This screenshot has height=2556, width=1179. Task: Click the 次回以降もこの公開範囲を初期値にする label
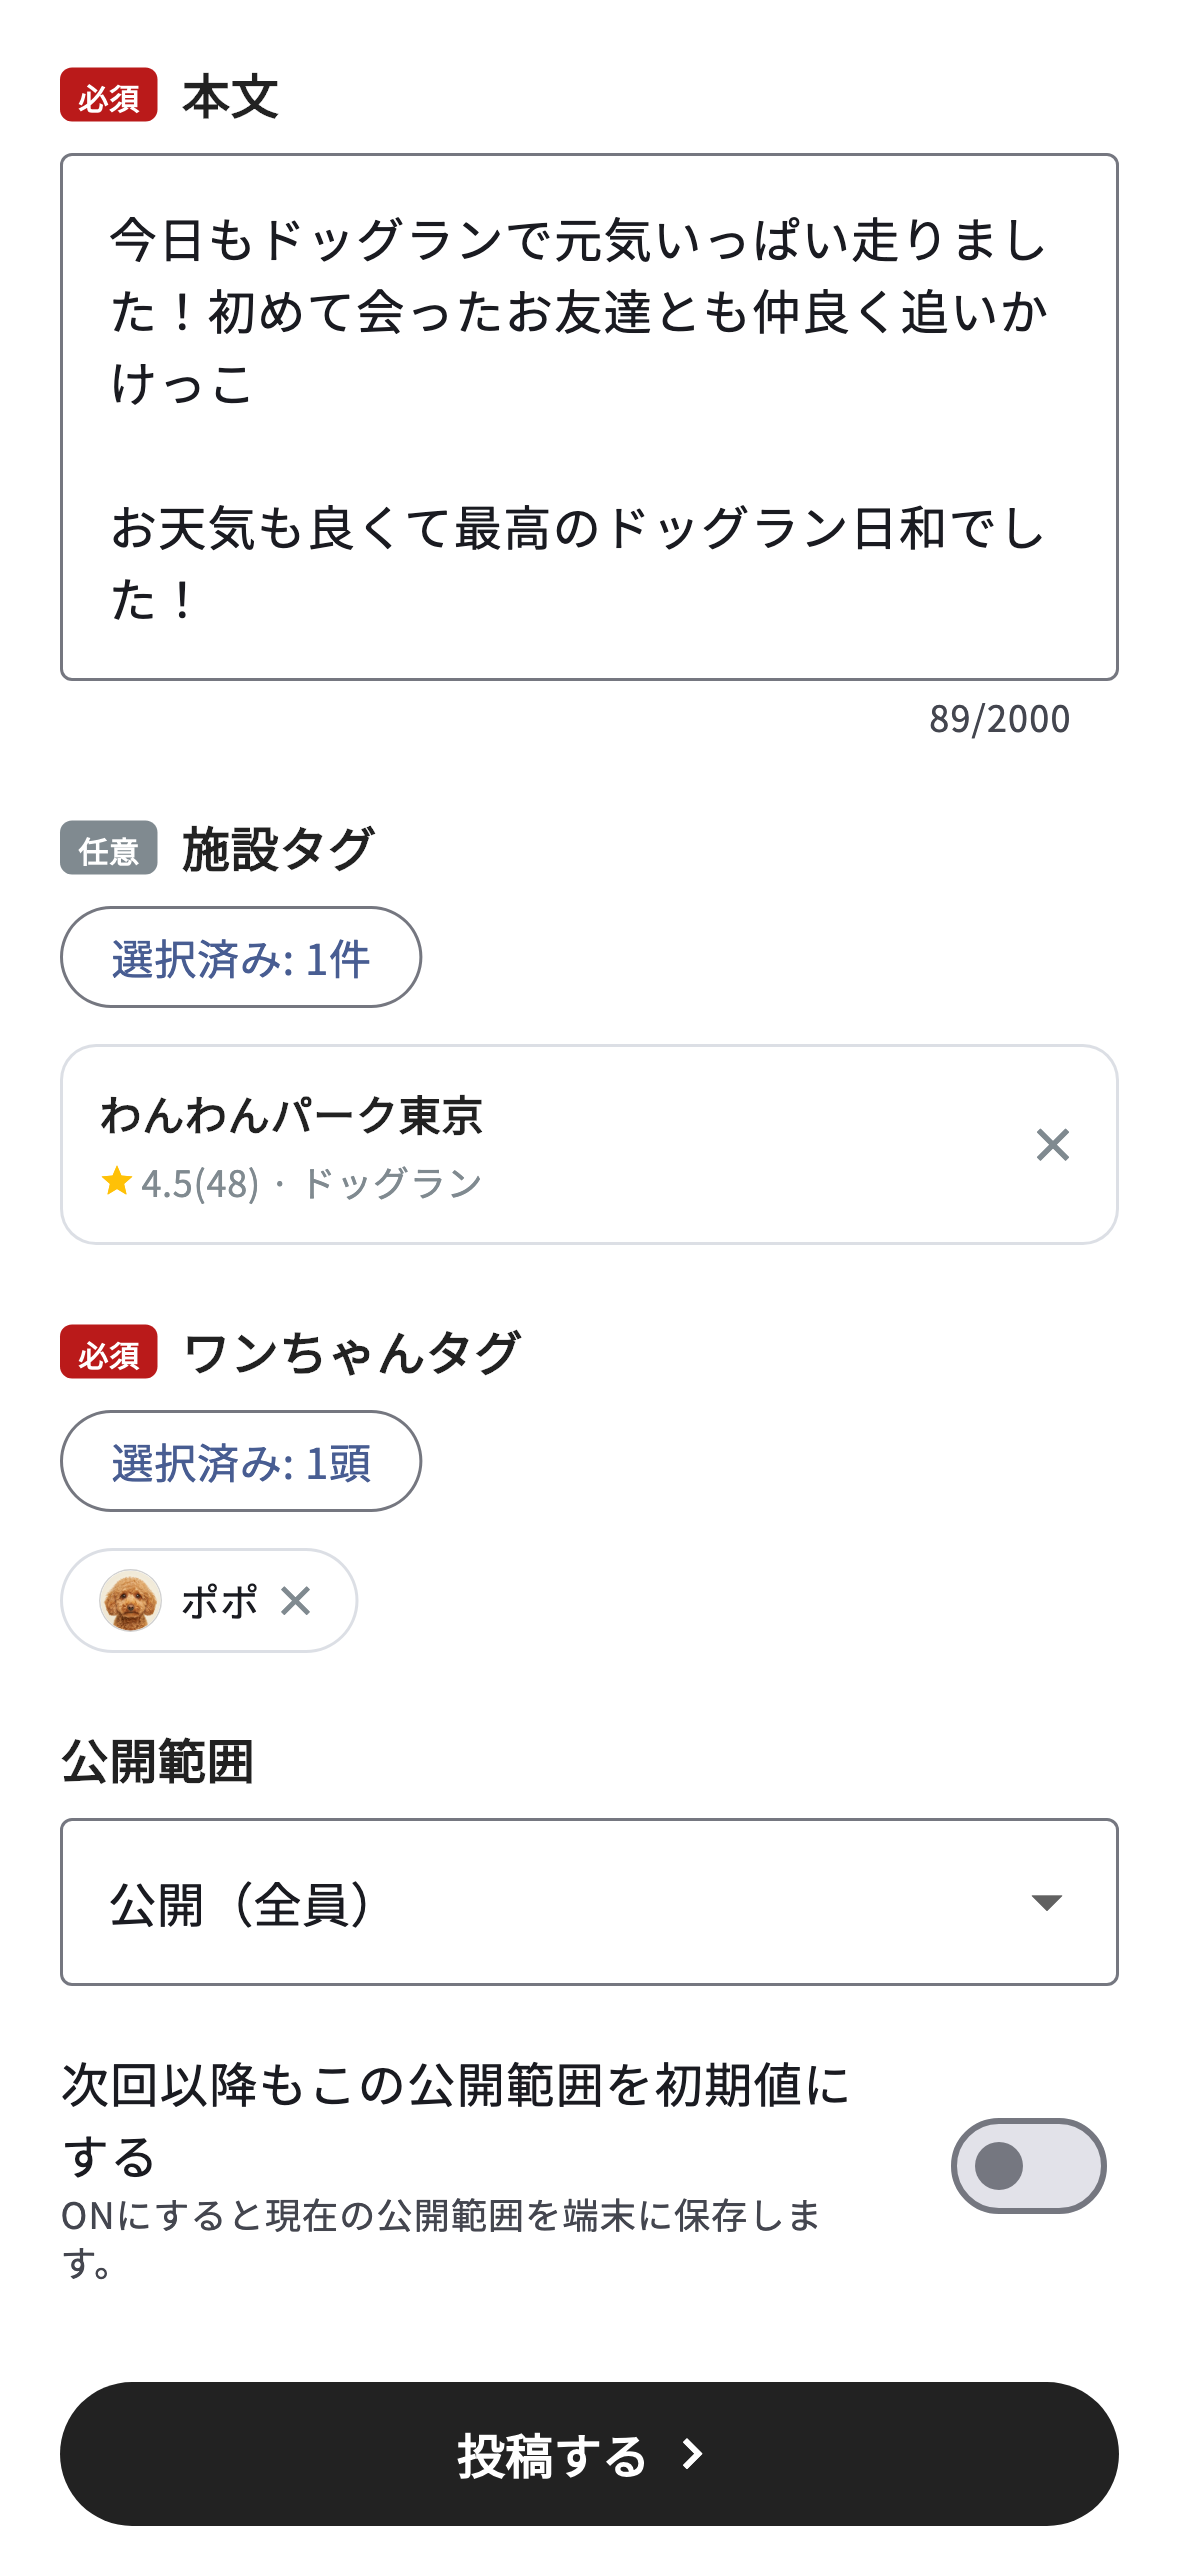point(455,2120)
